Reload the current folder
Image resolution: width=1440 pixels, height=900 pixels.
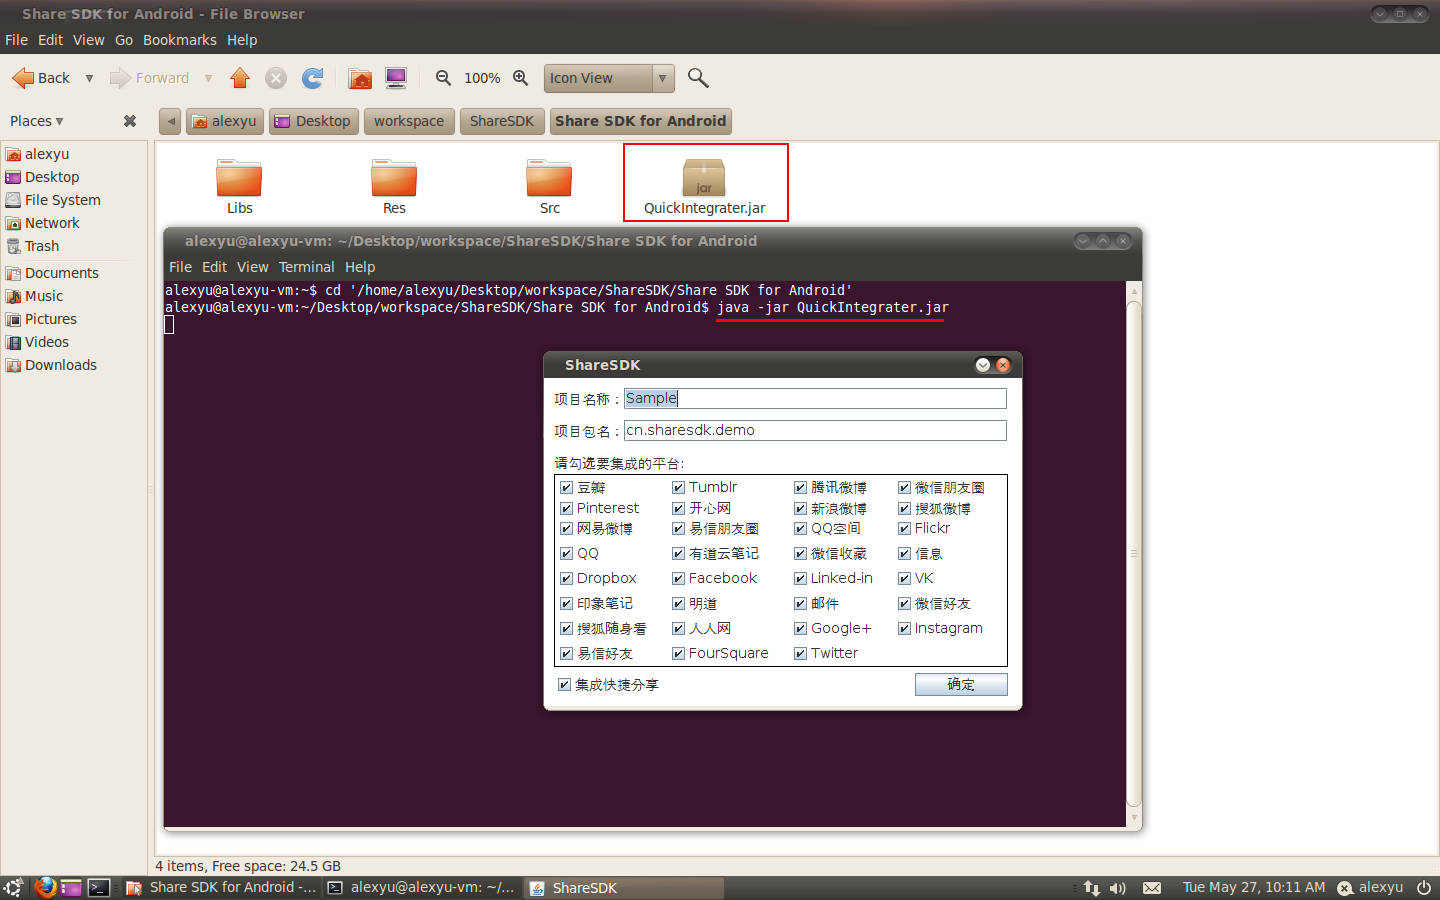click(x=313, y=78)
